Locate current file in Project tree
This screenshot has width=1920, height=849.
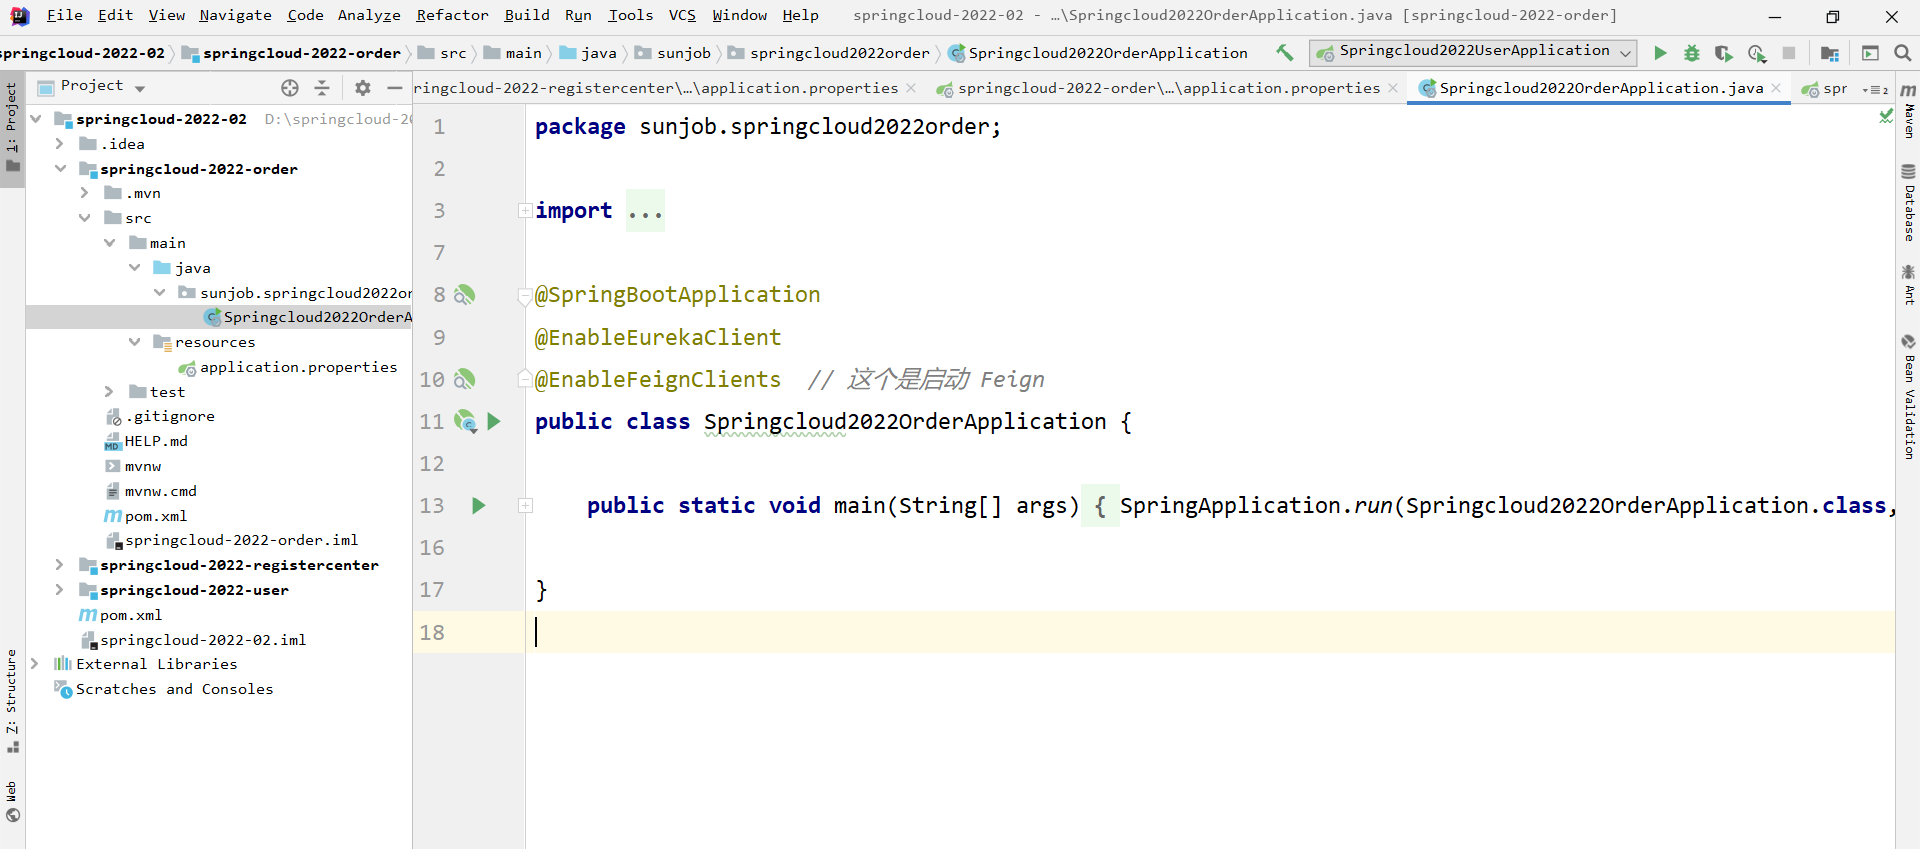click(290, 88)
